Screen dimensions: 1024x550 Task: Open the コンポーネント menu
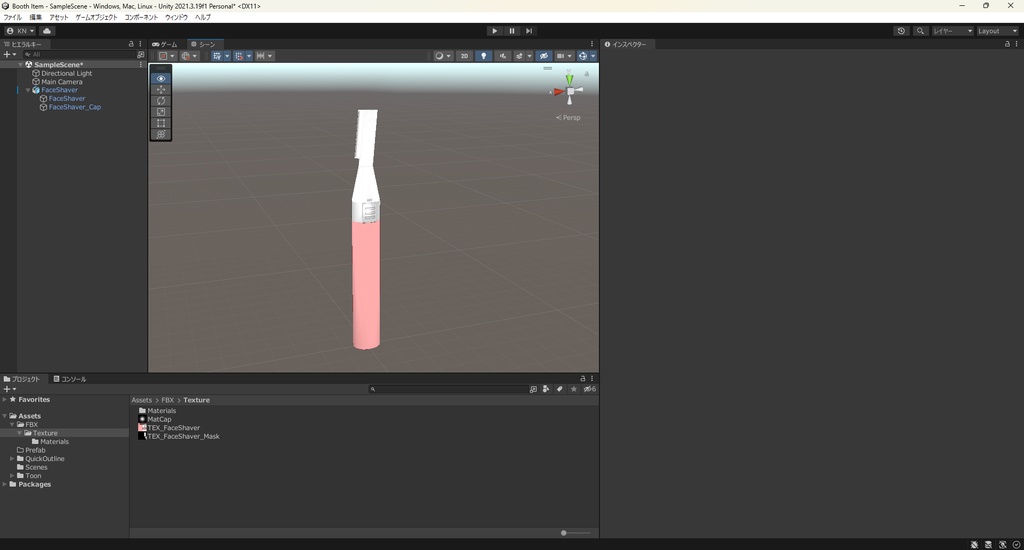coord(141,17)
